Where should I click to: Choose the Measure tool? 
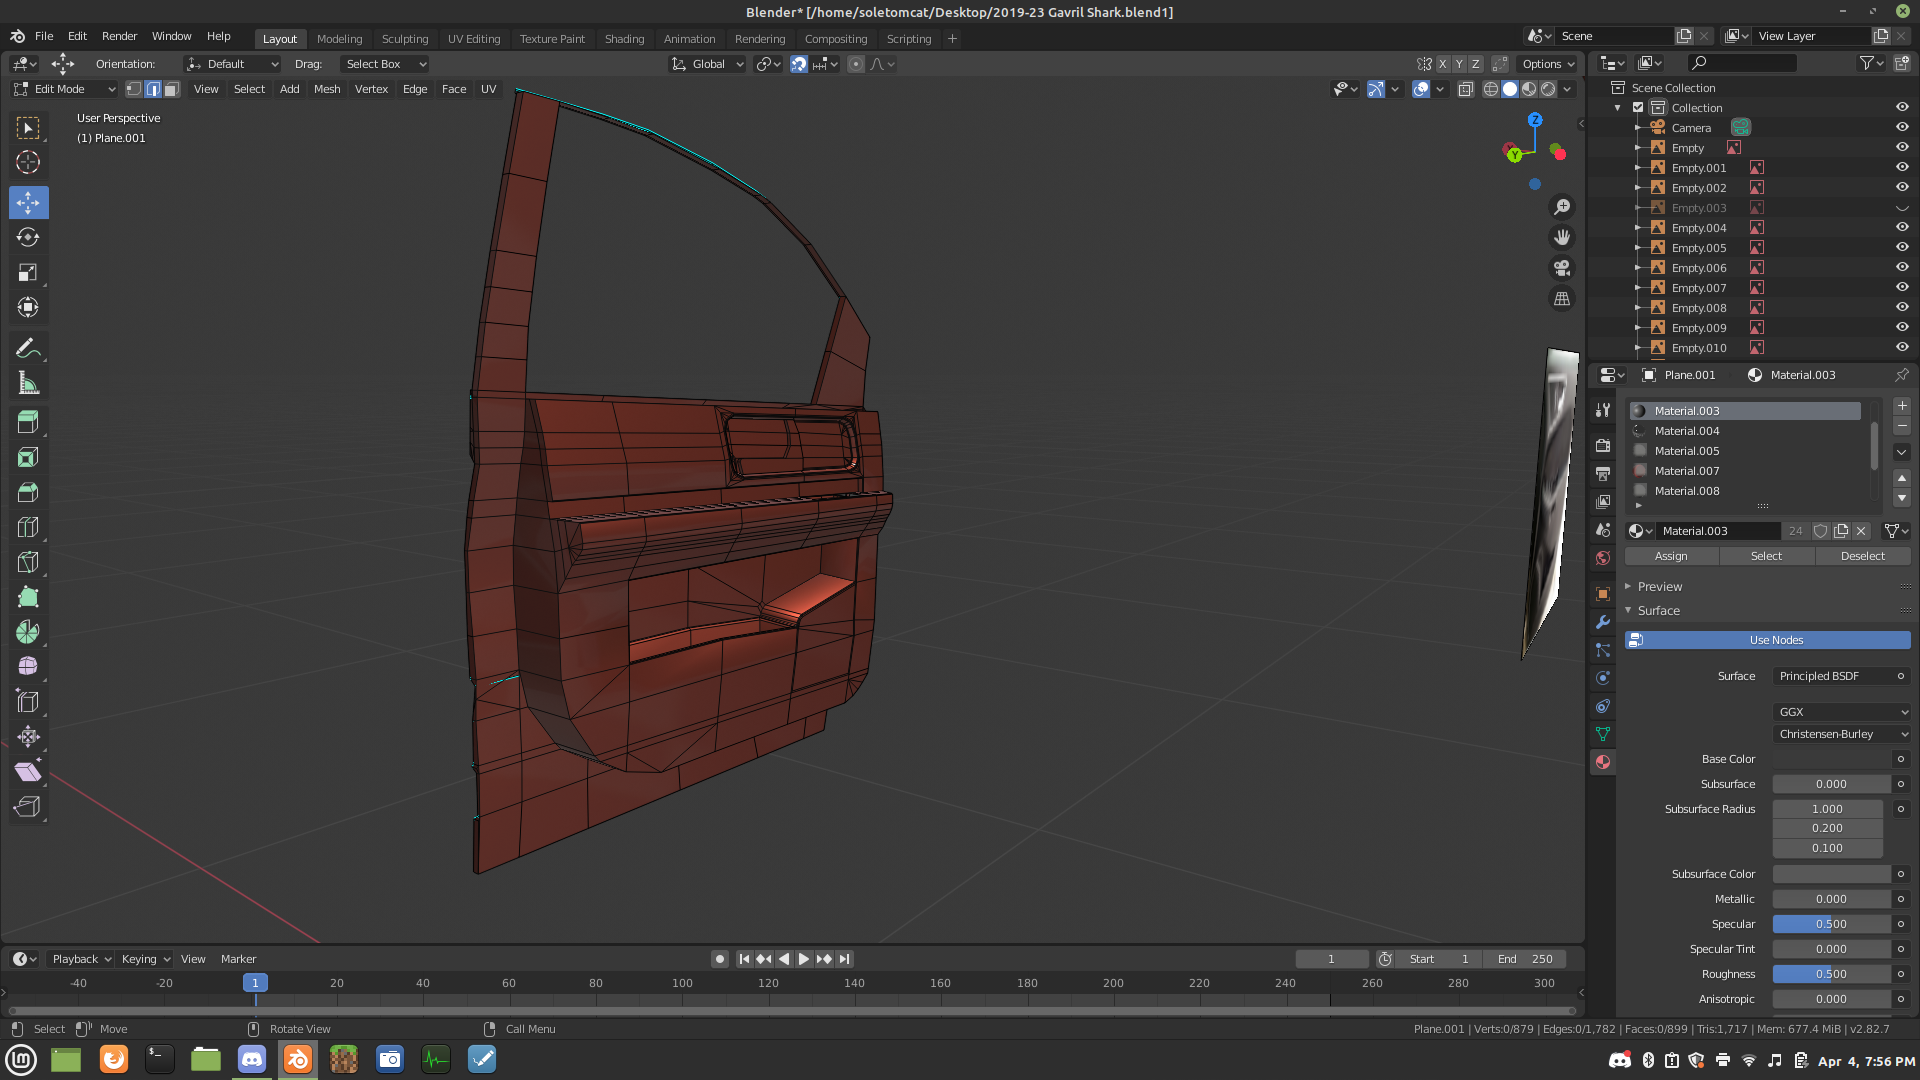click(x=28, y=384)
